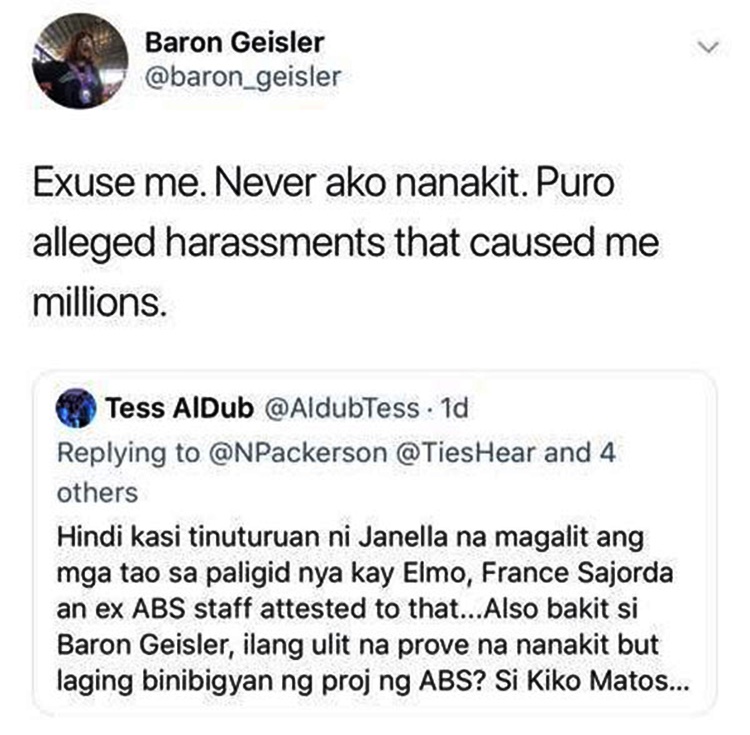Viewport: 750px width, 735px height.
Task: Click the Baron Geisler display name
Action: pos(234,42)
